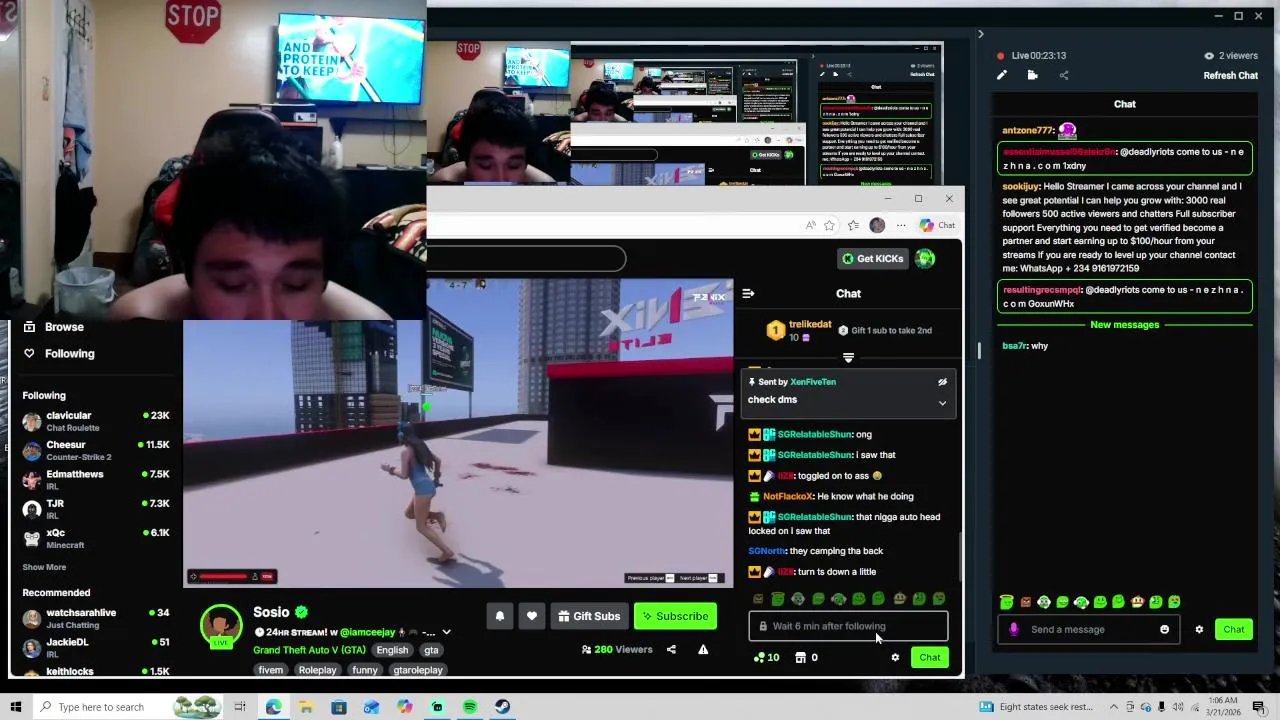Viewport: 1280px width, 720px height.
Task: Select the 'Roleplay' tag
Action: [317, 670]
